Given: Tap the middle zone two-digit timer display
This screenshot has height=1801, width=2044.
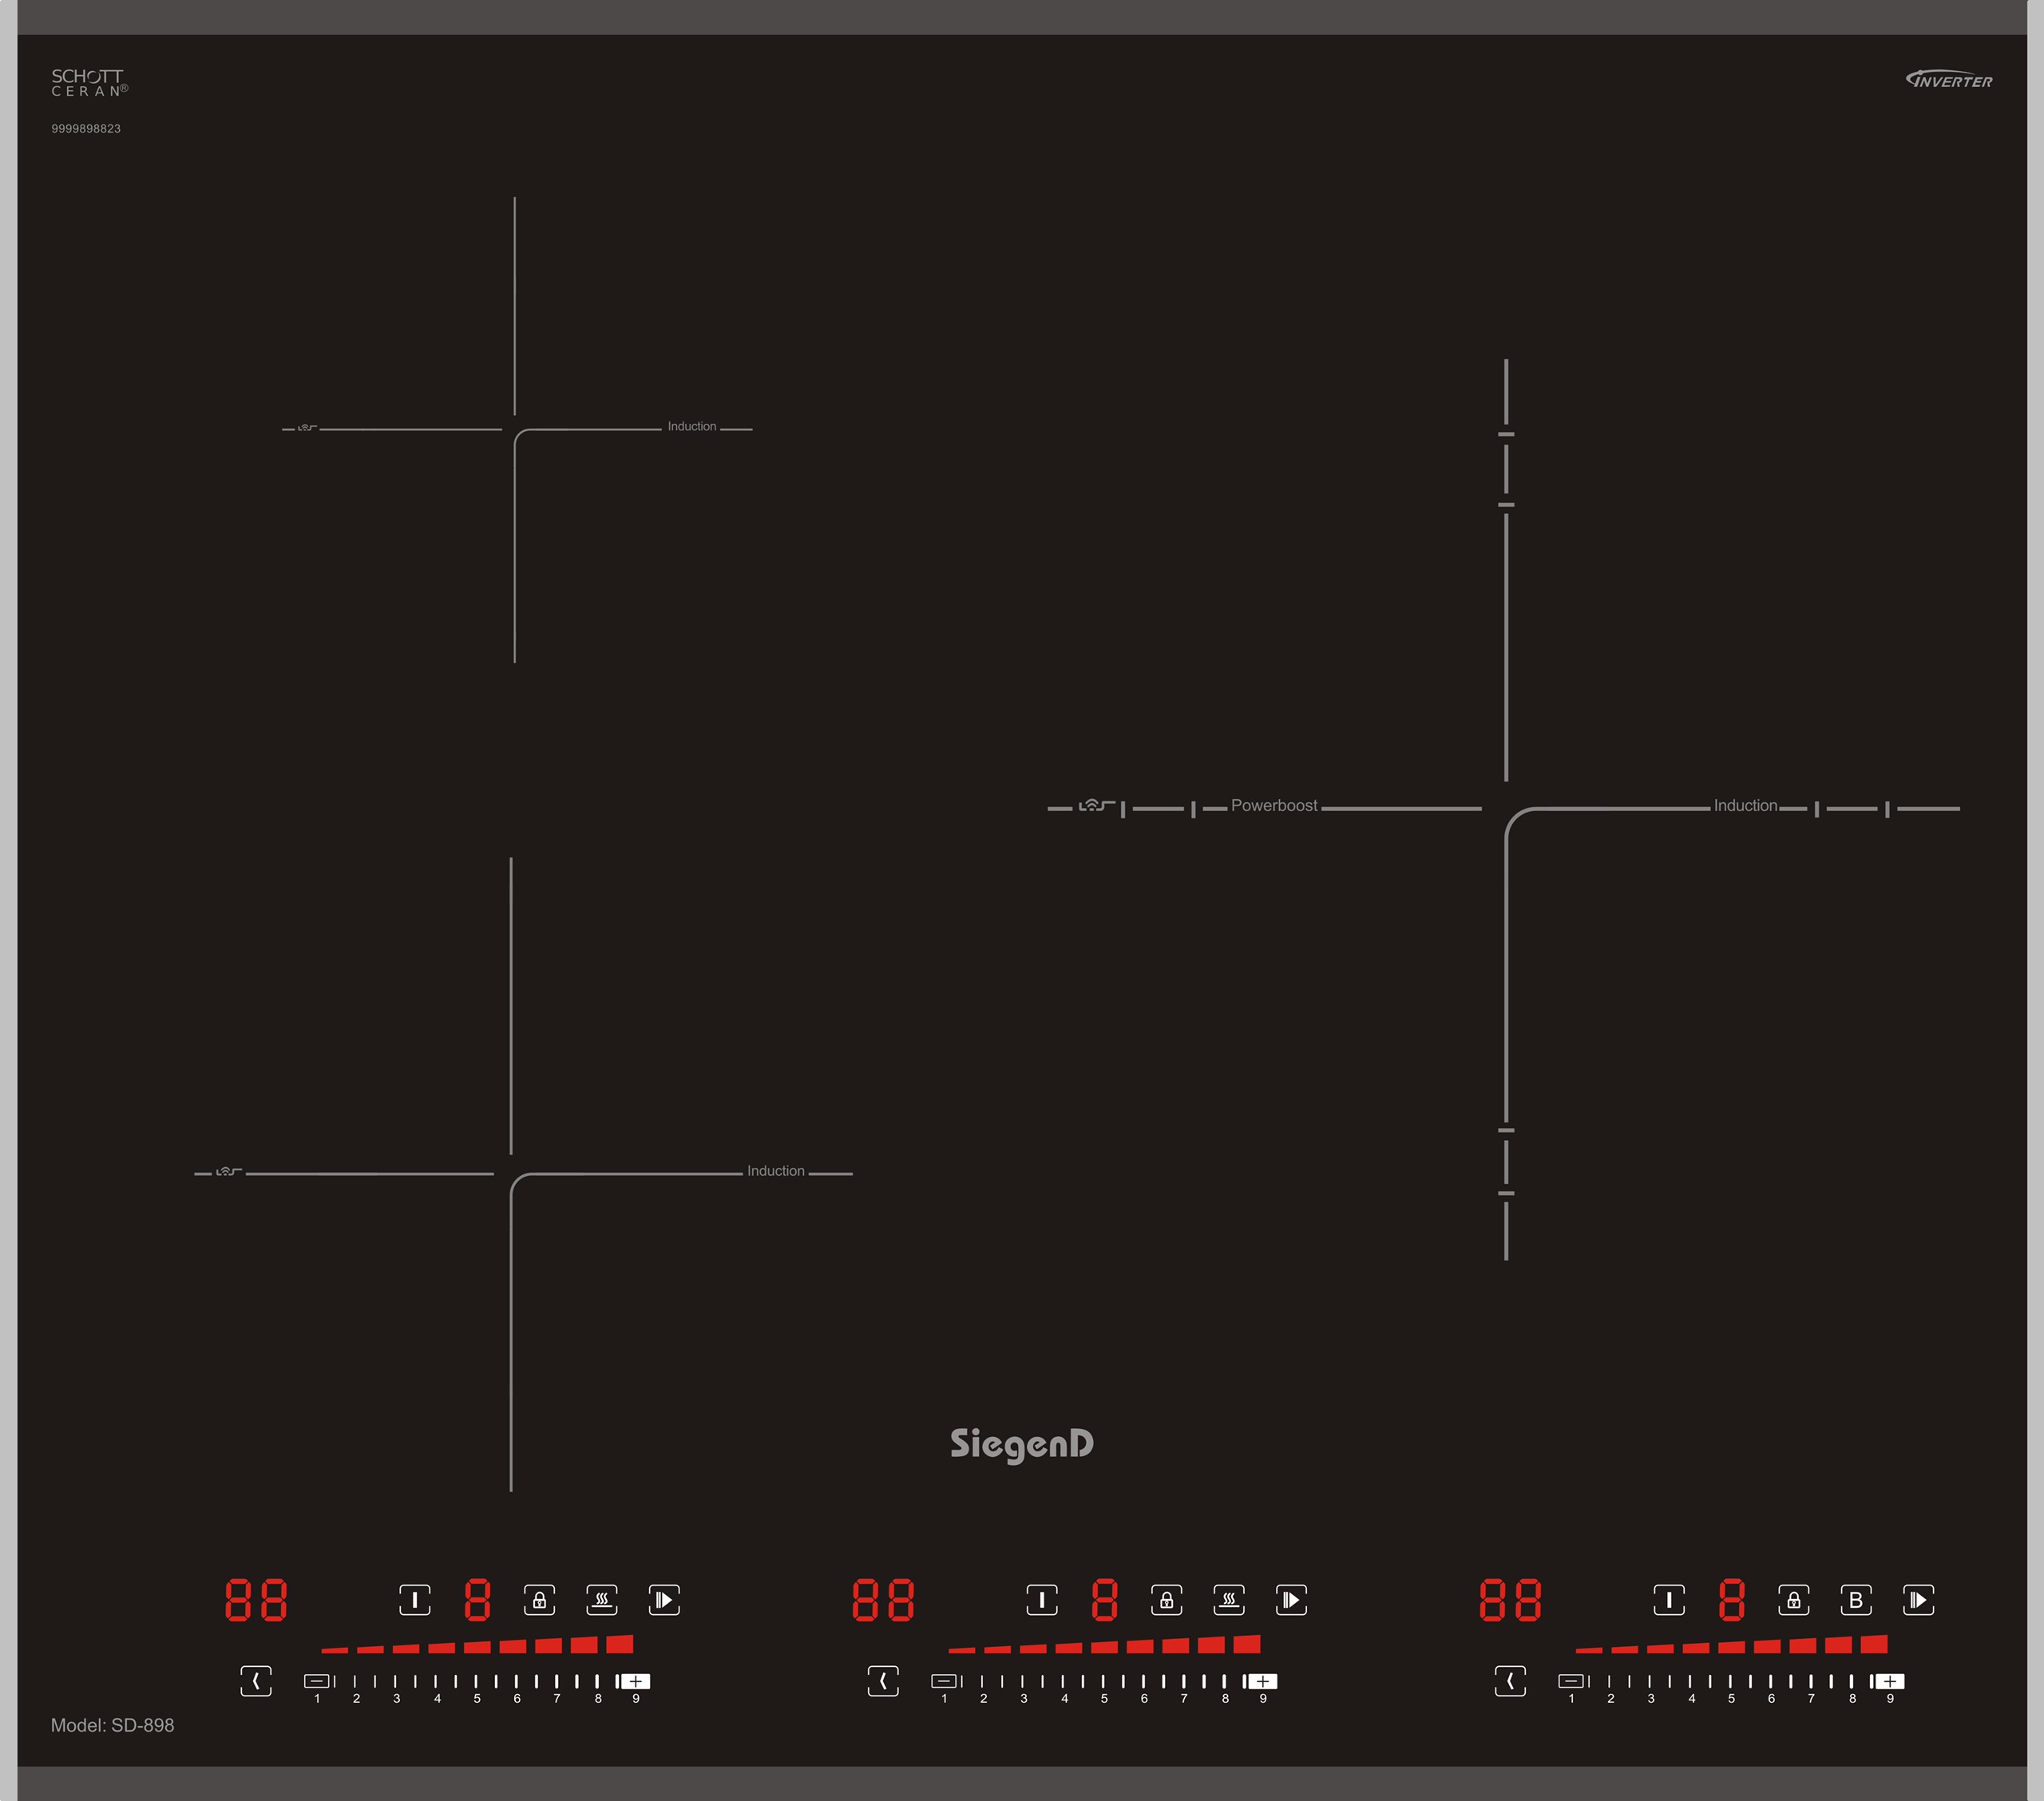Looking at the screenshot, I should [883, 1600].
